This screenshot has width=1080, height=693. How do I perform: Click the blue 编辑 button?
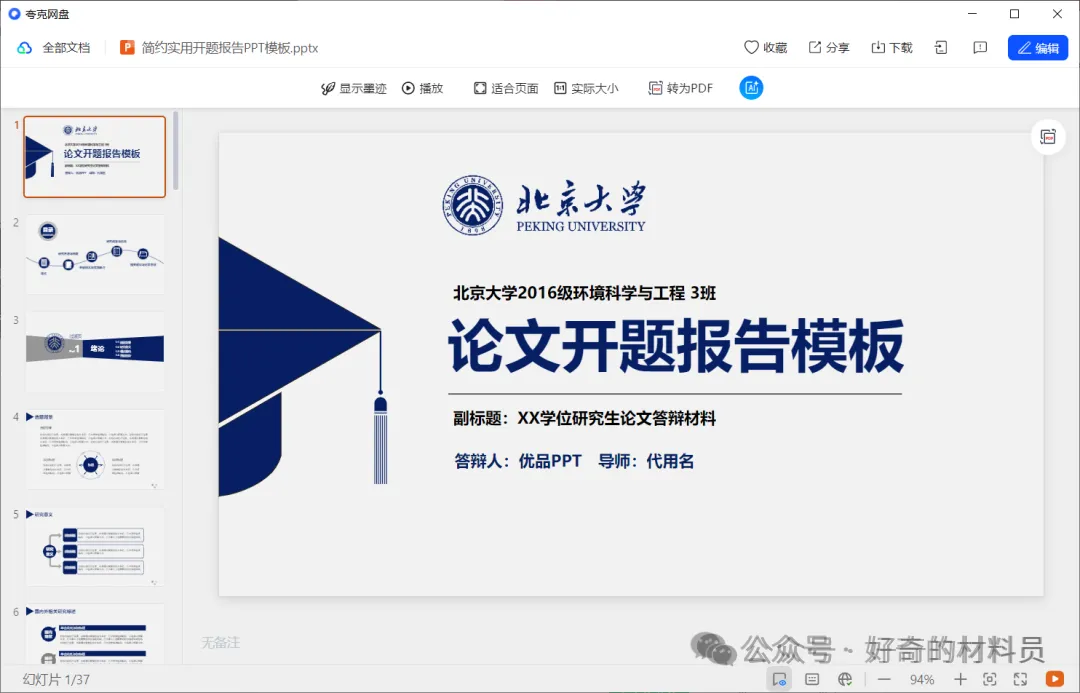pyautogui.click(x=1038, y=48)
